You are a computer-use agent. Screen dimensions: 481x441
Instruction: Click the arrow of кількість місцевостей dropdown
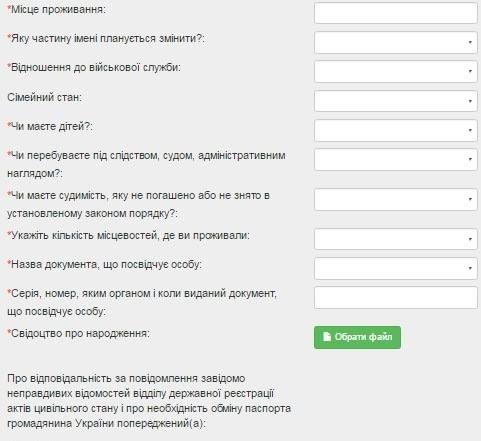point(470,239)
